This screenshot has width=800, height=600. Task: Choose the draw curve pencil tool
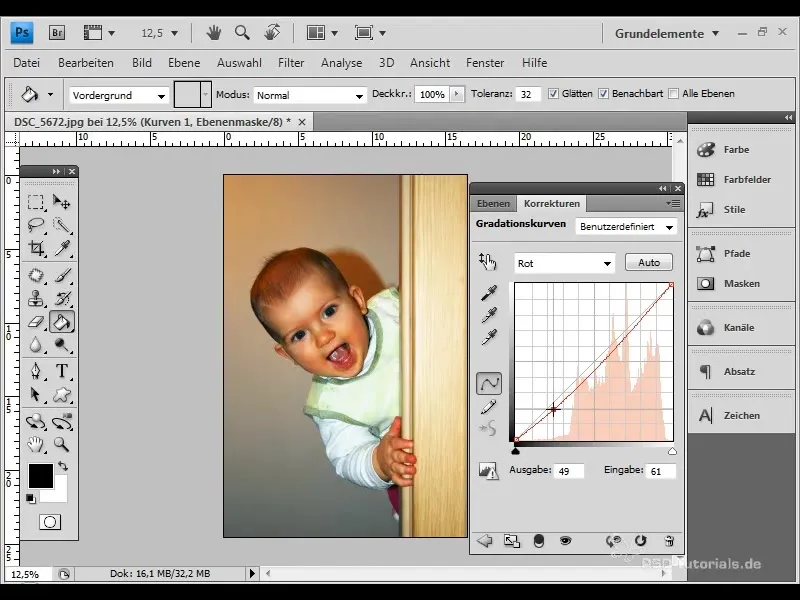tap(489, 407)
